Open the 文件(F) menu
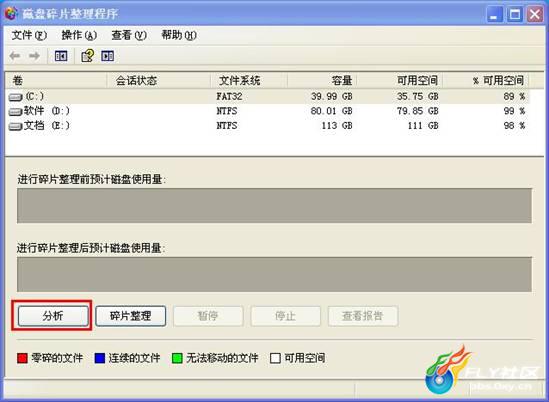Image resolution: width=549 pixels, height=402 pixels. tap(29, 35)
